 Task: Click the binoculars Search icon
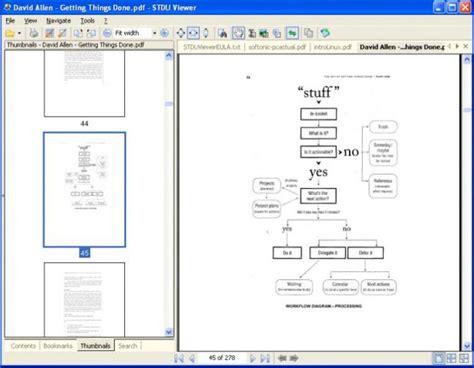[222, 33]
